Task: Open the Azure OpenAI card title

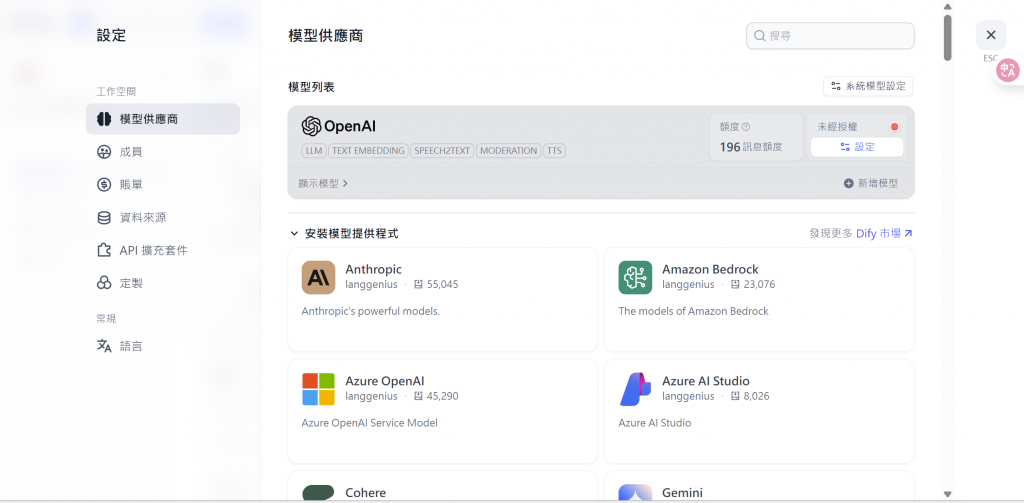Action: [385, 381]
